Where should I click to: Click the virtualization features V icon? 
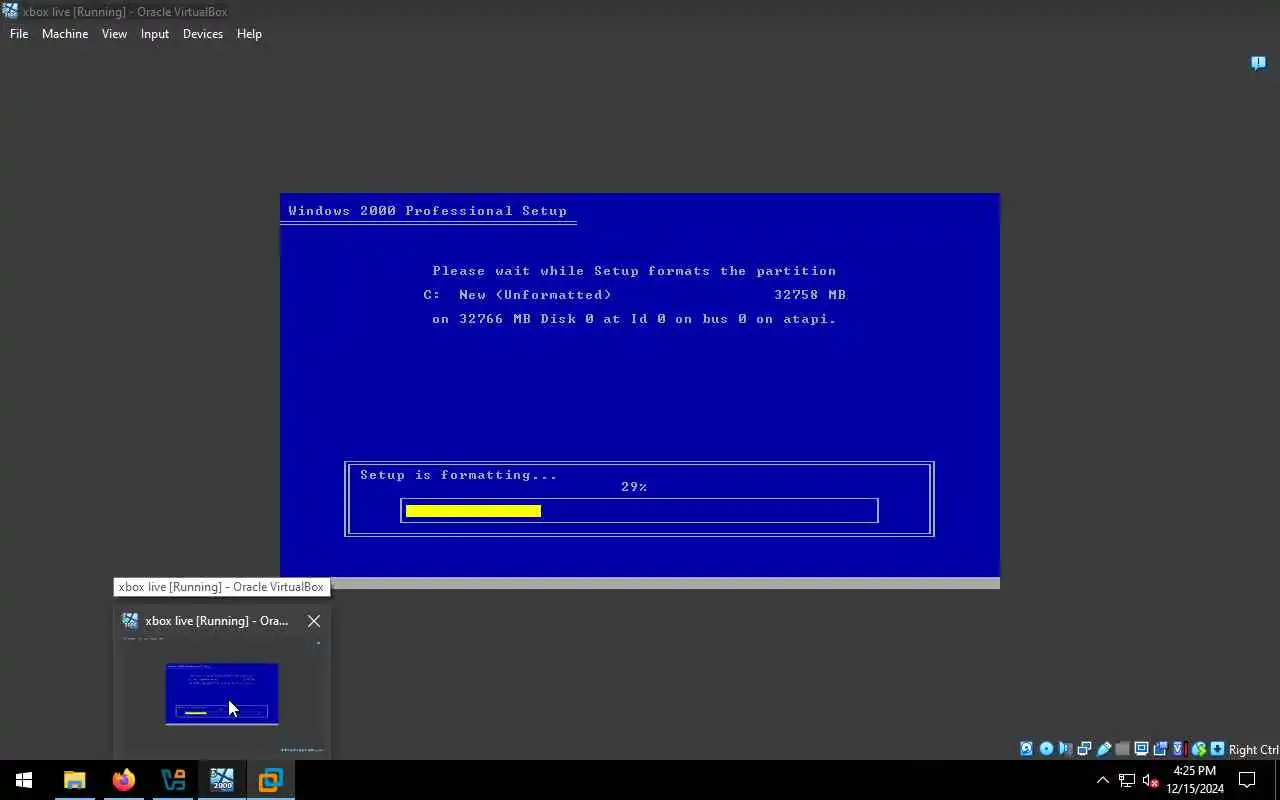coord(1179,749)
